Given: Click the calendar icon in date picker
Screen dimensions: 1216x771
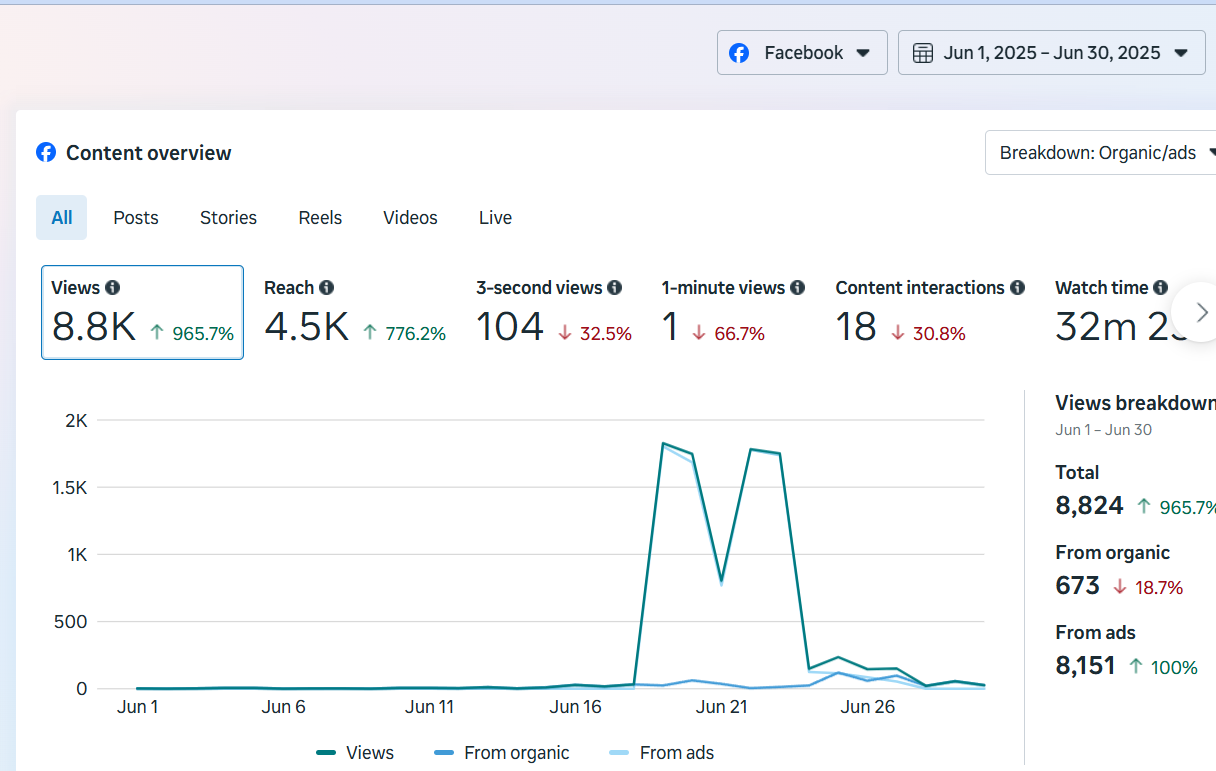Looking at the screenshot, I should click(923, 53).
